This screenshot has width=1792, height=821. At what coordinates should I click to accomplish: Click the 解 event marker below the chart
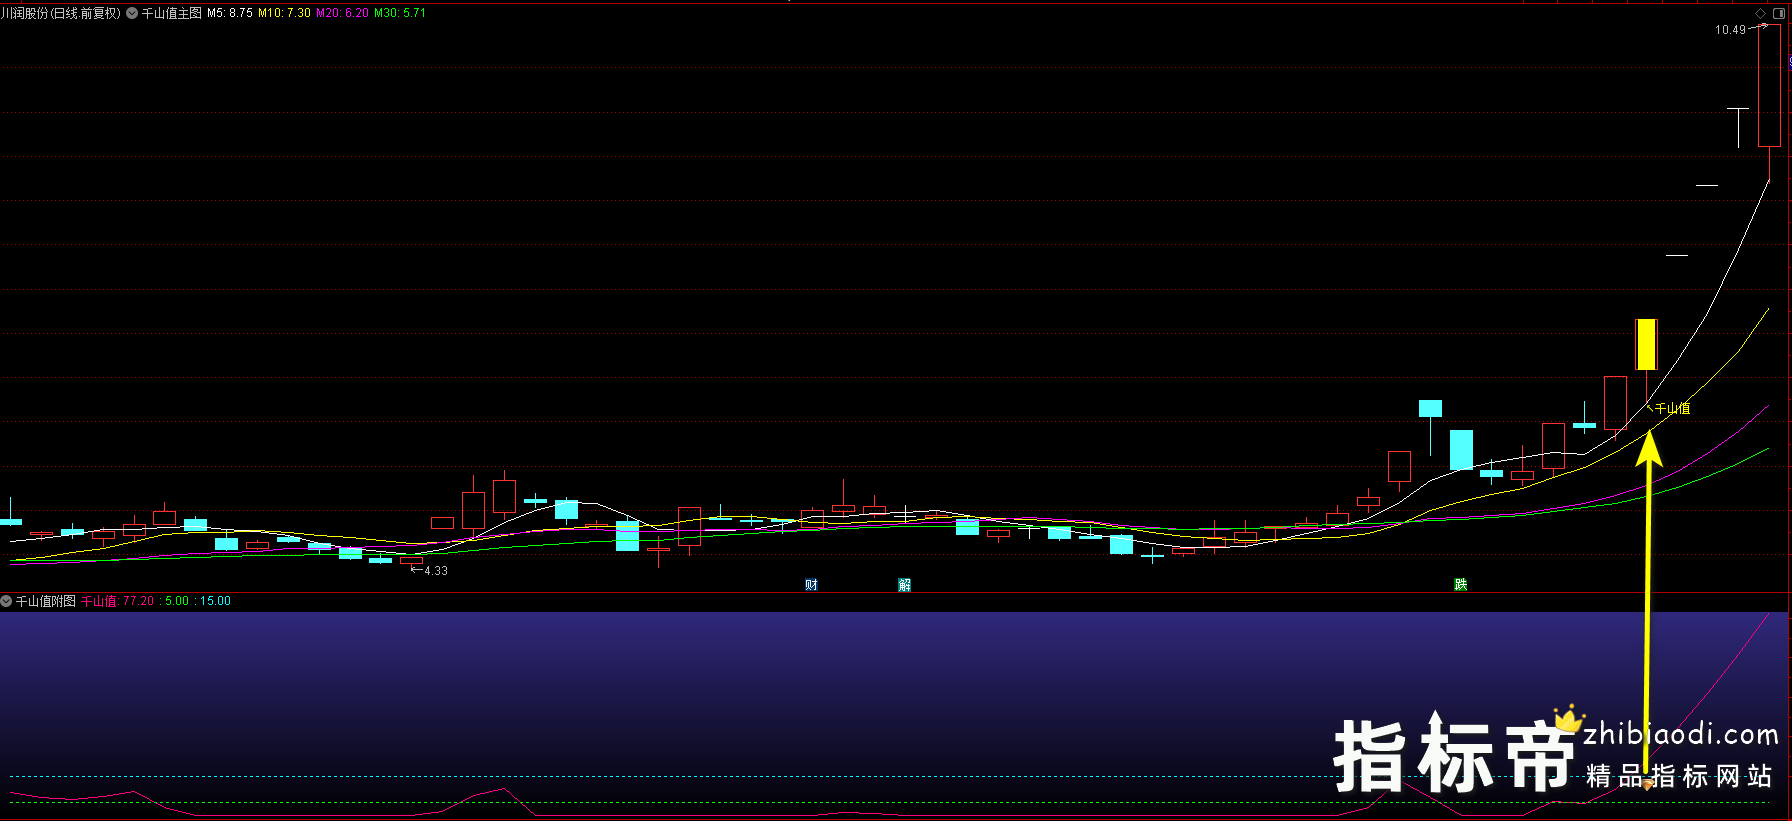click(x=905, y=585)
